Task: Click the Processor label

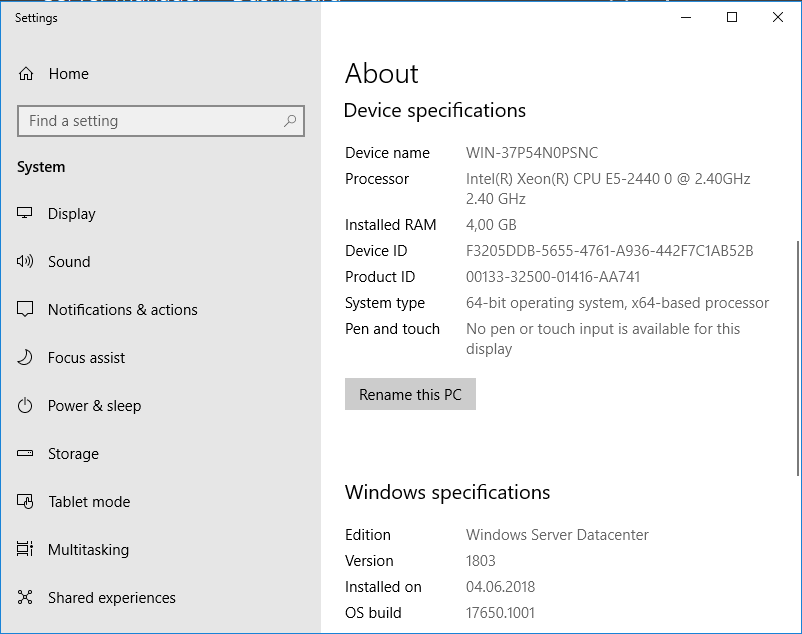Action: pos(377,179)
